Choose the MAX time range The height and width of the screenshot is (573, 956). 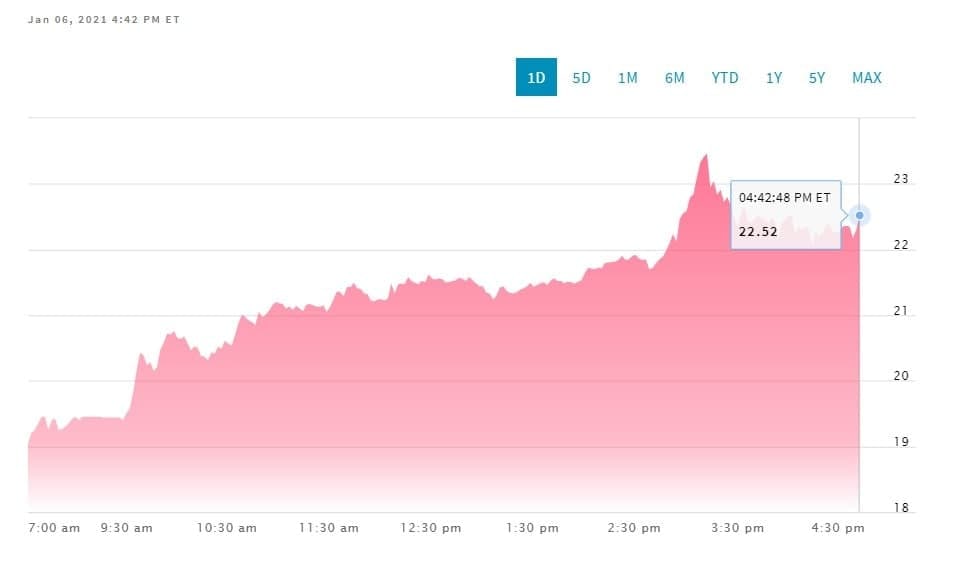866,77
